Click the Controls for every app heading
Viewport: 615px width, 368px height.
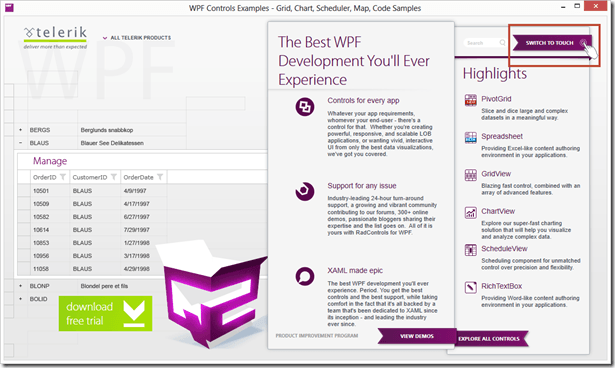point(363,100)
